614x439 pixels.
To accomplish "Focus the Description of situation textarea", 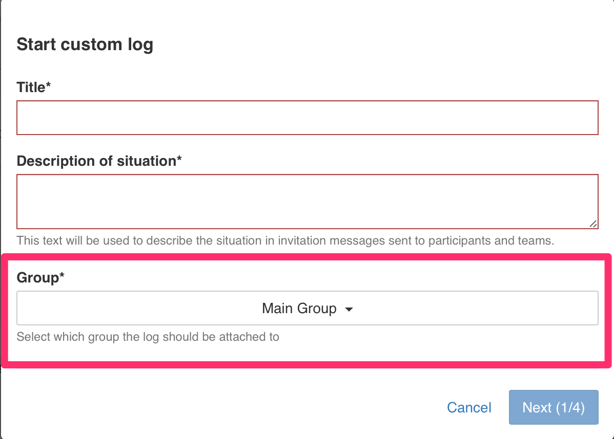I will coord(307,201).
